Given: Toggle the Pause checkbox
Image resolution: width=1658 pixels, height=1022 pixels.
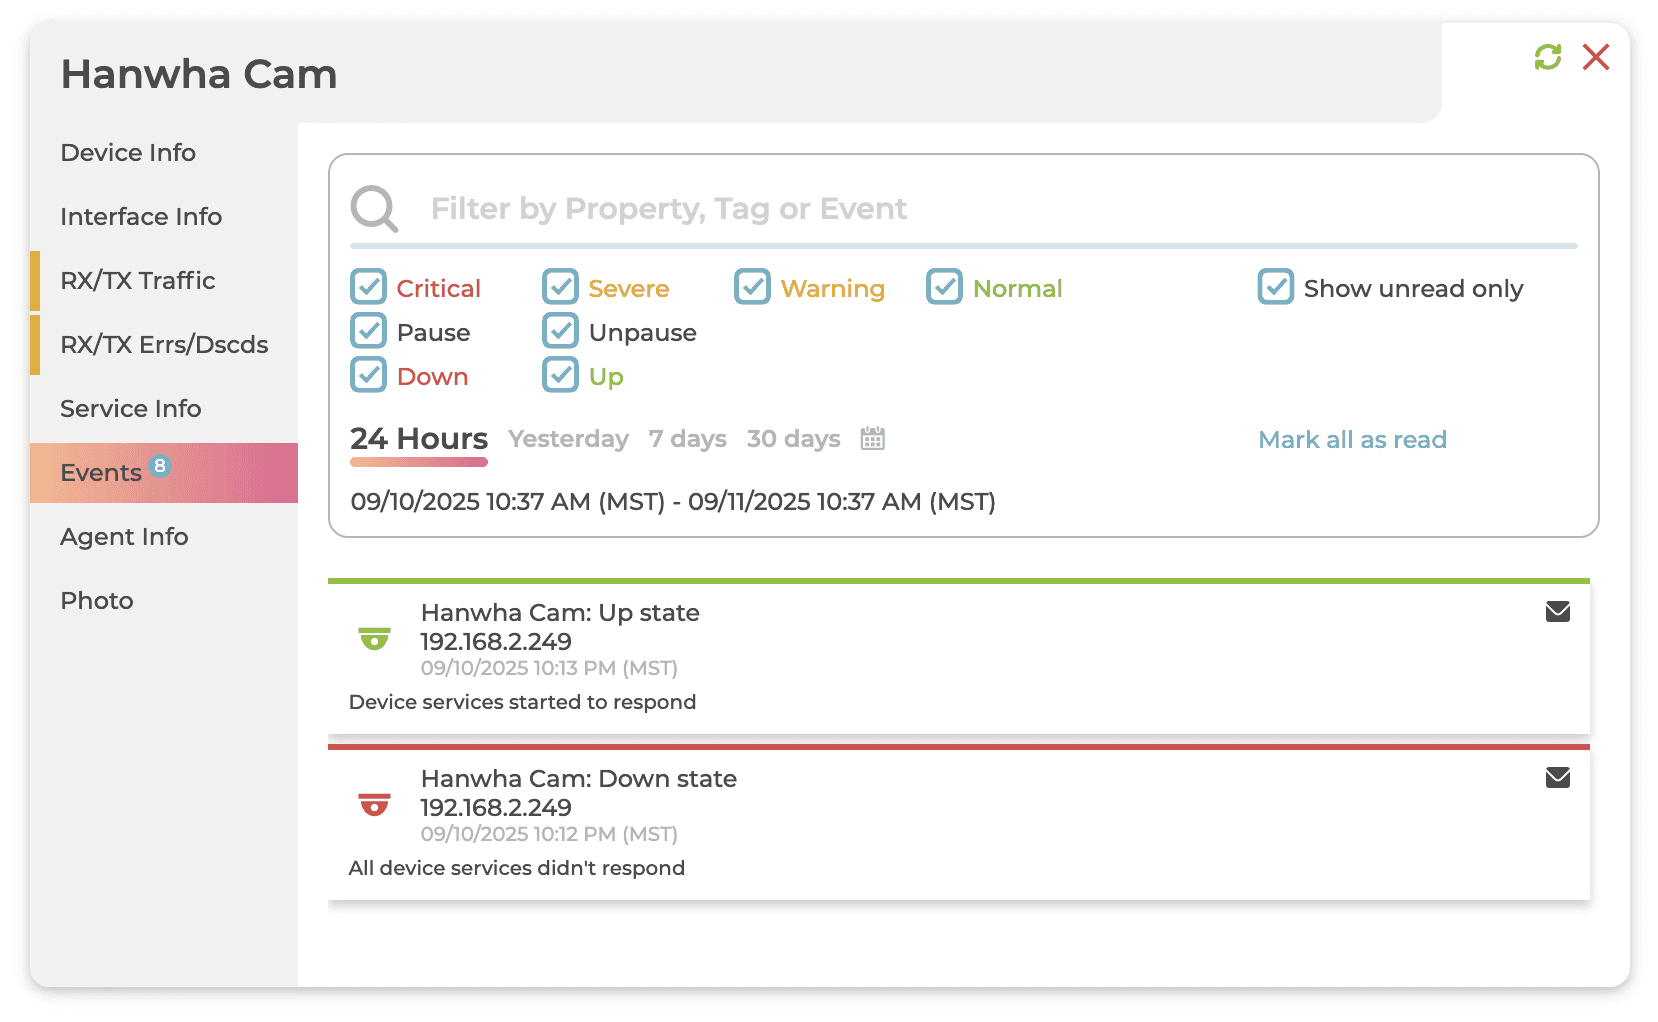Looking at the screenshot, I should click(x=369, y=331).
